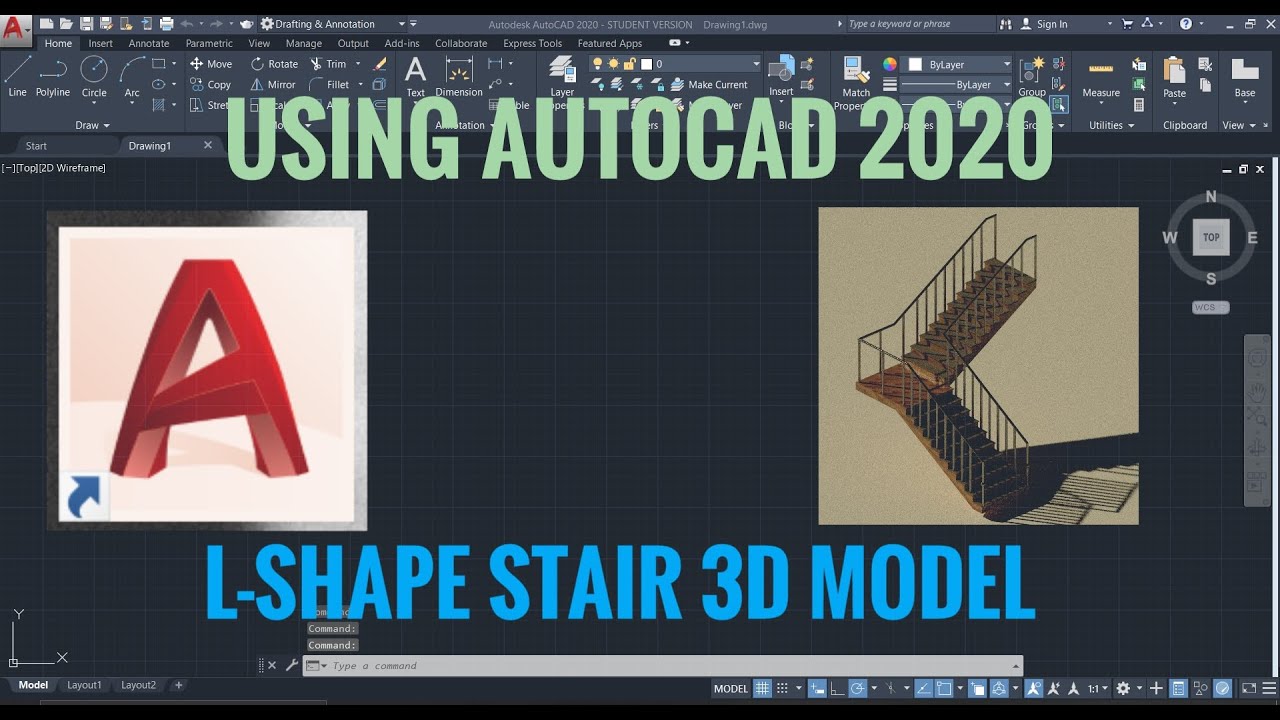Click the Copy command button
This screenshot has width=1280, height=720.
(211, 85)
